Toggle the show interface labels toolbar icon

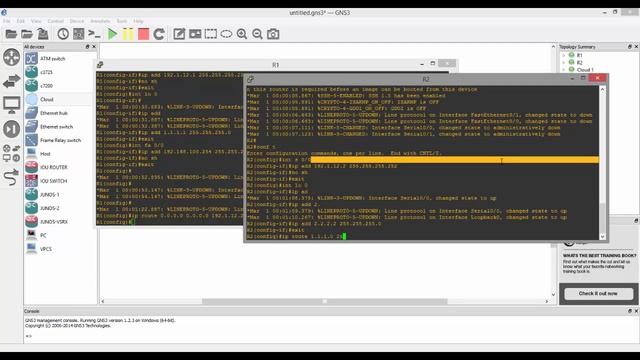[x=78, y=34]
